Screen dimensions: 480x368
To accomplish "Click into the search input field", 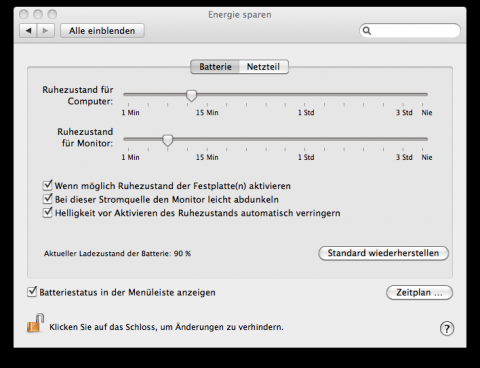I will tap(410, 31).
